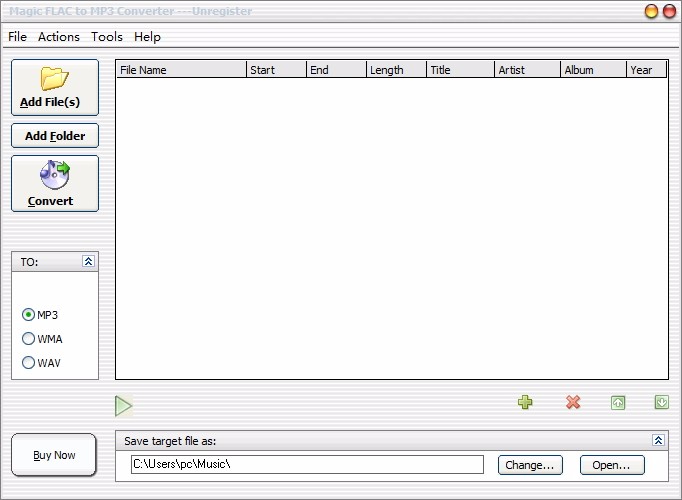Click the End column header
The width and height of the screenshot is (682, 500).
[x=337, y=70]
